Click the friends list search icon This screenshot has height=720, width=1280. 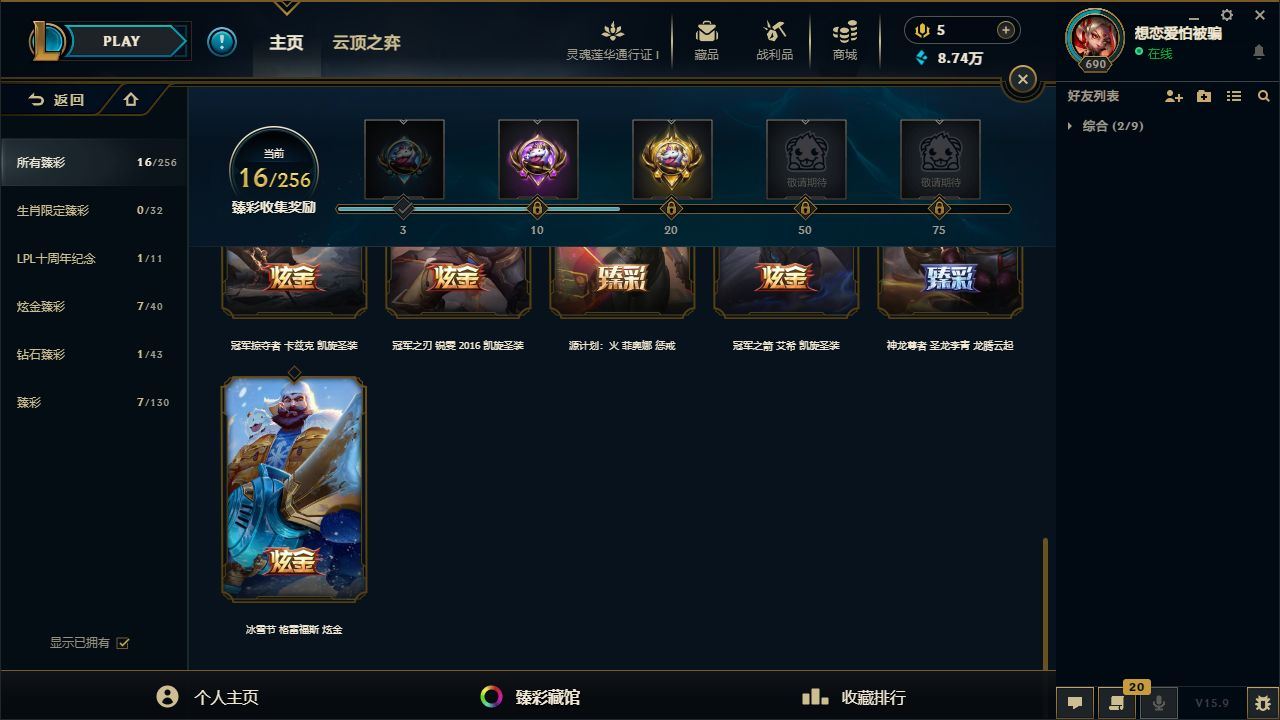[x=1264, y=96]
